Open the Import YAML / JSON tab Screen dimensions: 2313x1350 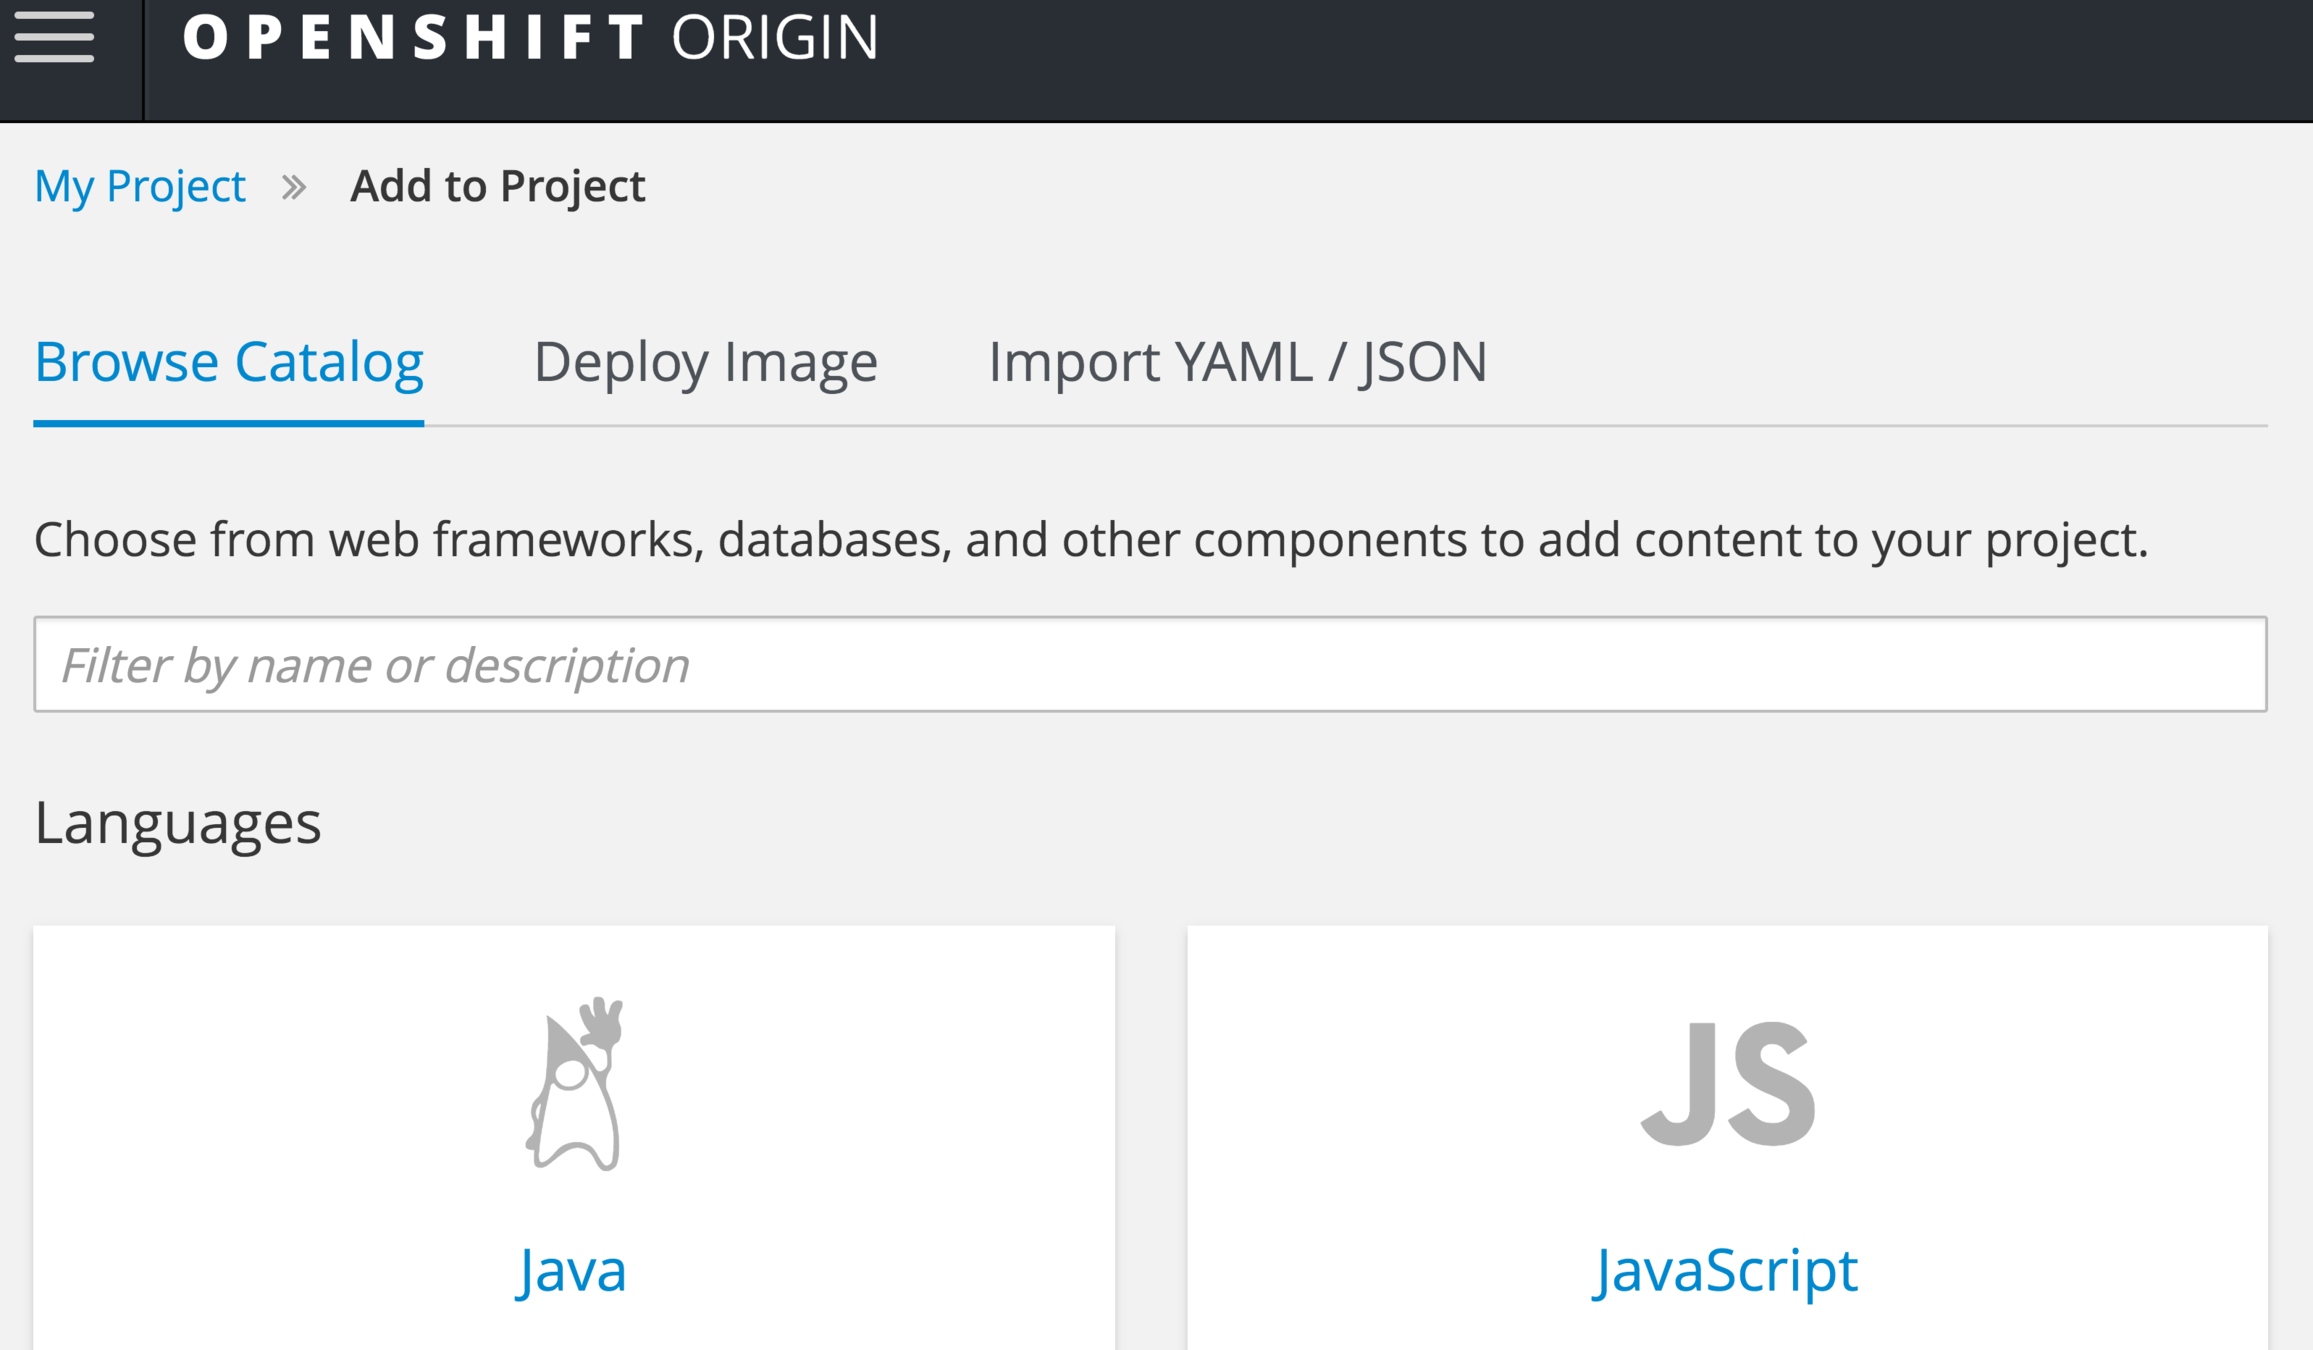1237,361
